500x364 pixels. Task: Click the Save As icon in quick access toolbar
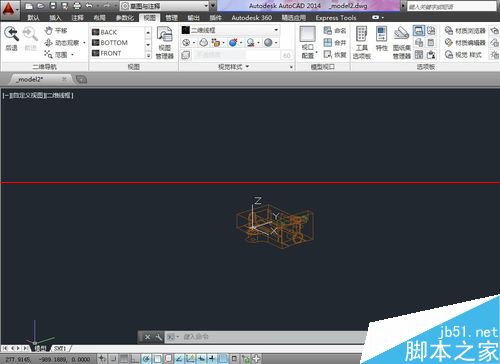point(65,6)
